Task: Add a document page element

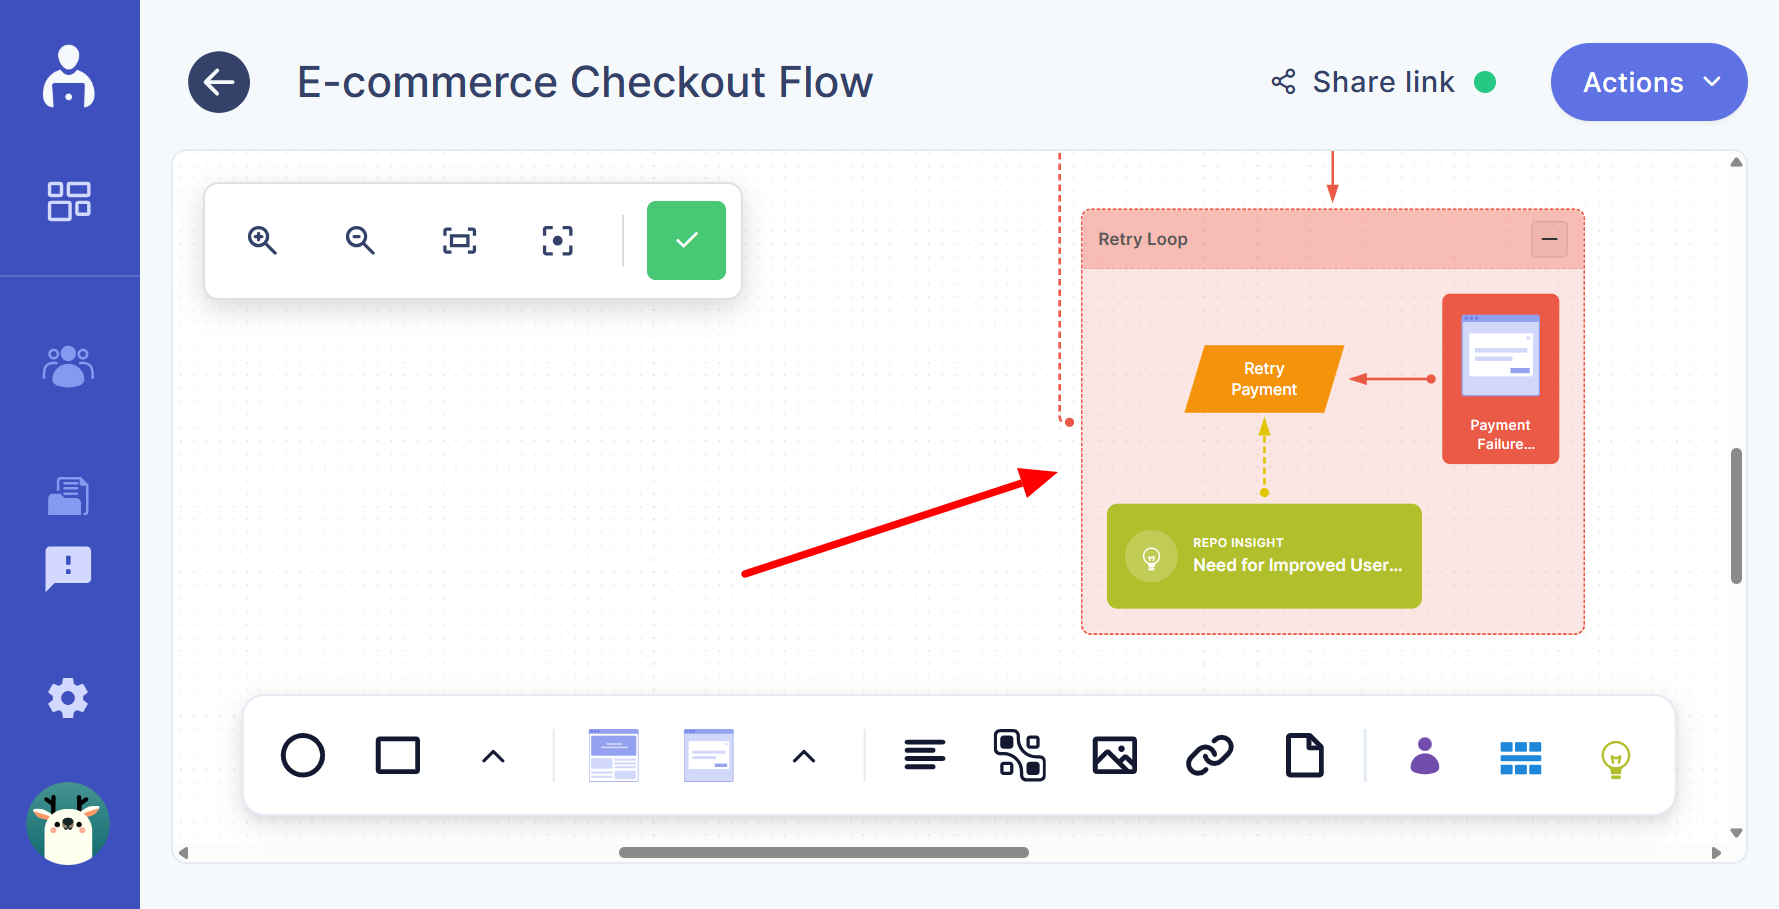Action: pyautogui.click(x=1305, y=756)
